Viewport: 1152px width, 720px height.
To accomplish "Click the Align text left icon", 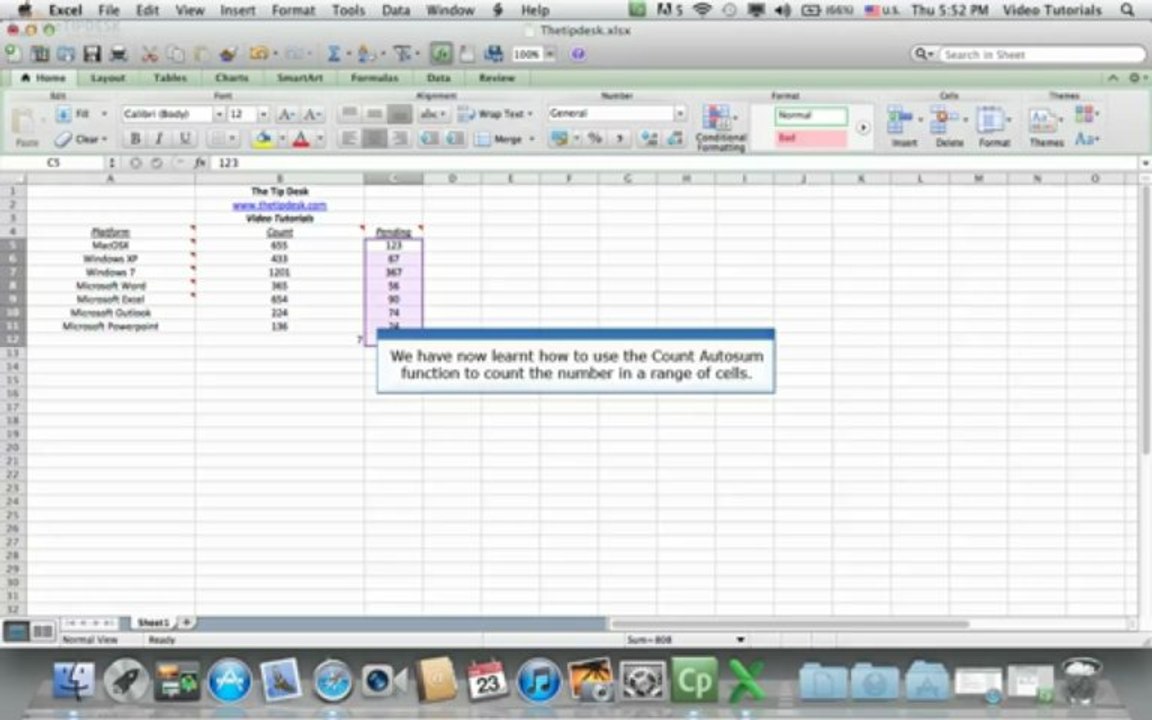I will 350,138.
